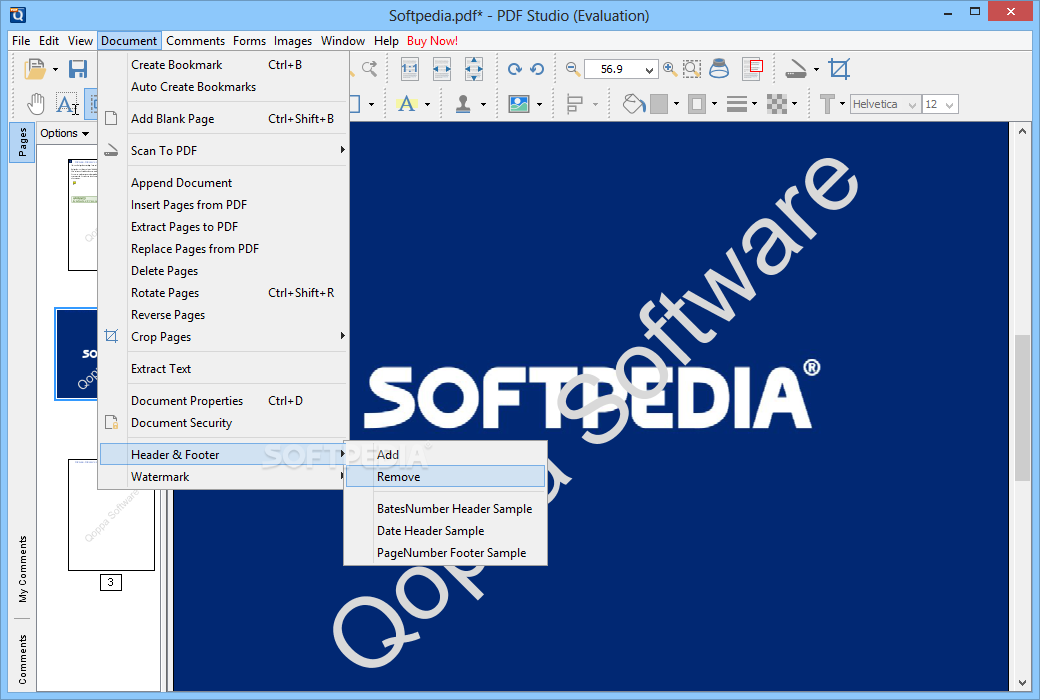Select PageNumber Footer Sample
Image resolution: width=1040 pixels, height=700 pixels.
point(445,553)
